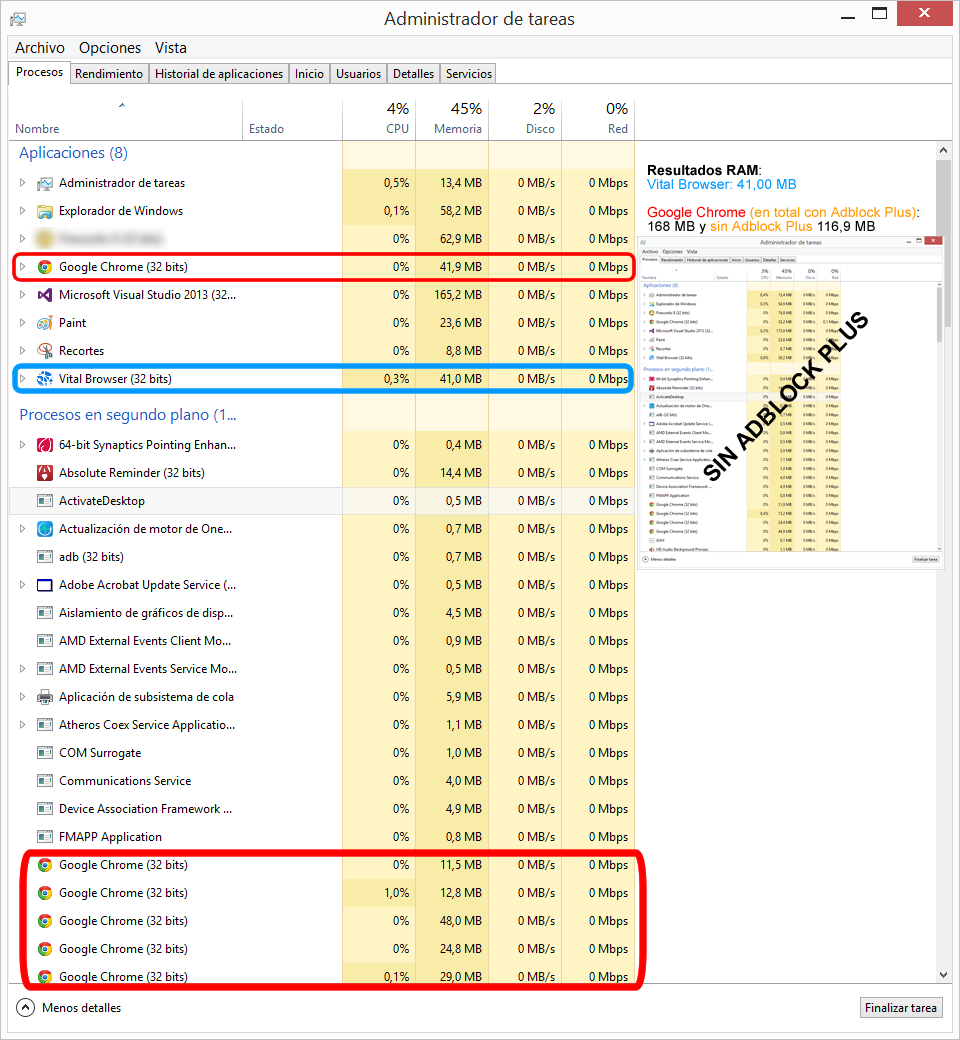Viewport: 960px width, 1040px height.
Task: Sort by the Memoria column header
Action: tap(452, 119)
